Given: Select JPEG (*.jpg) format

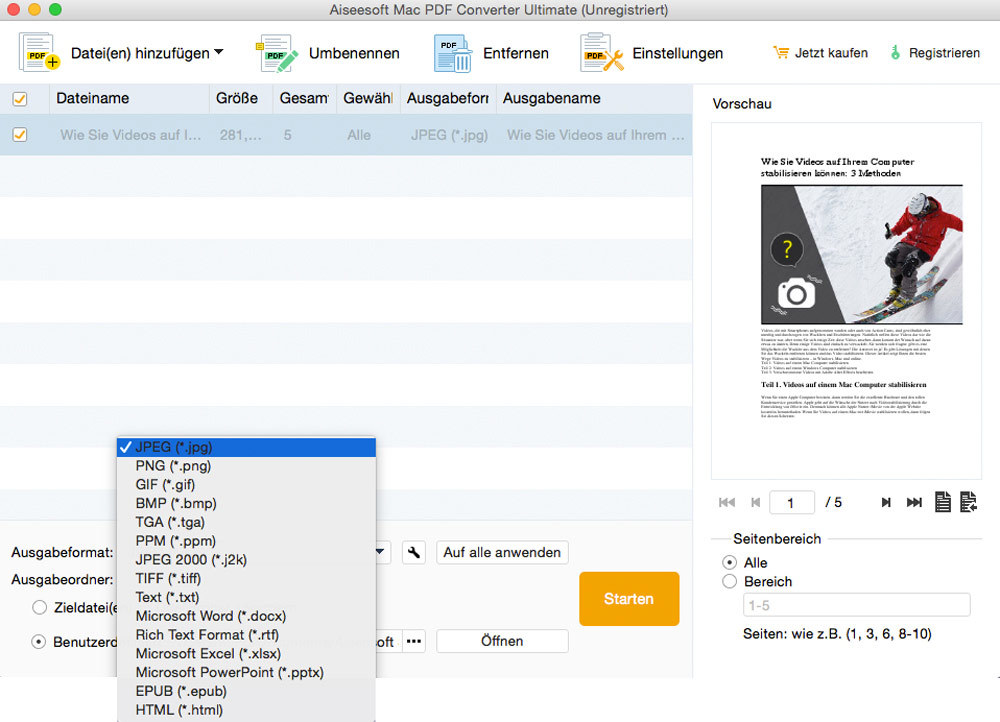Looking at the screenshot, I should pos(246,447).
